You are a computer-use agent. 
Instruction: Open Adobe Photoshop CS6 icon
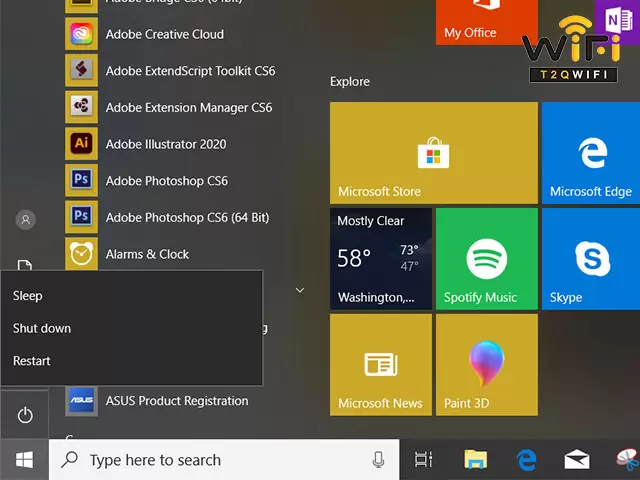[81, 180]
